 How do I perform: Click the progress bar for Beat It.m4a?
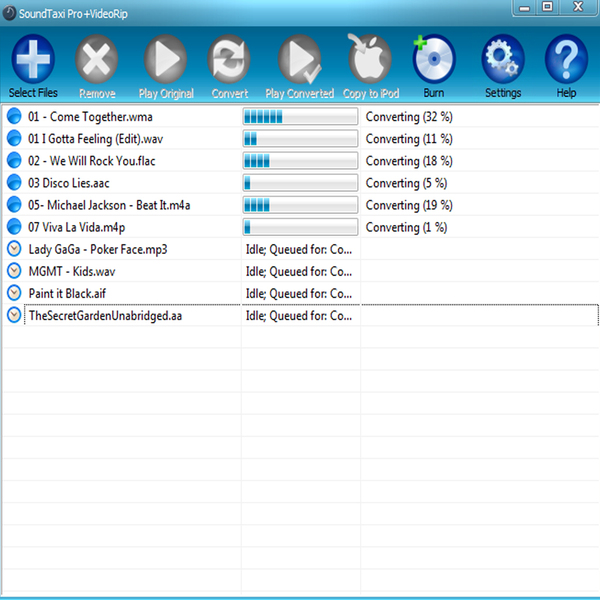click(300, 205)
